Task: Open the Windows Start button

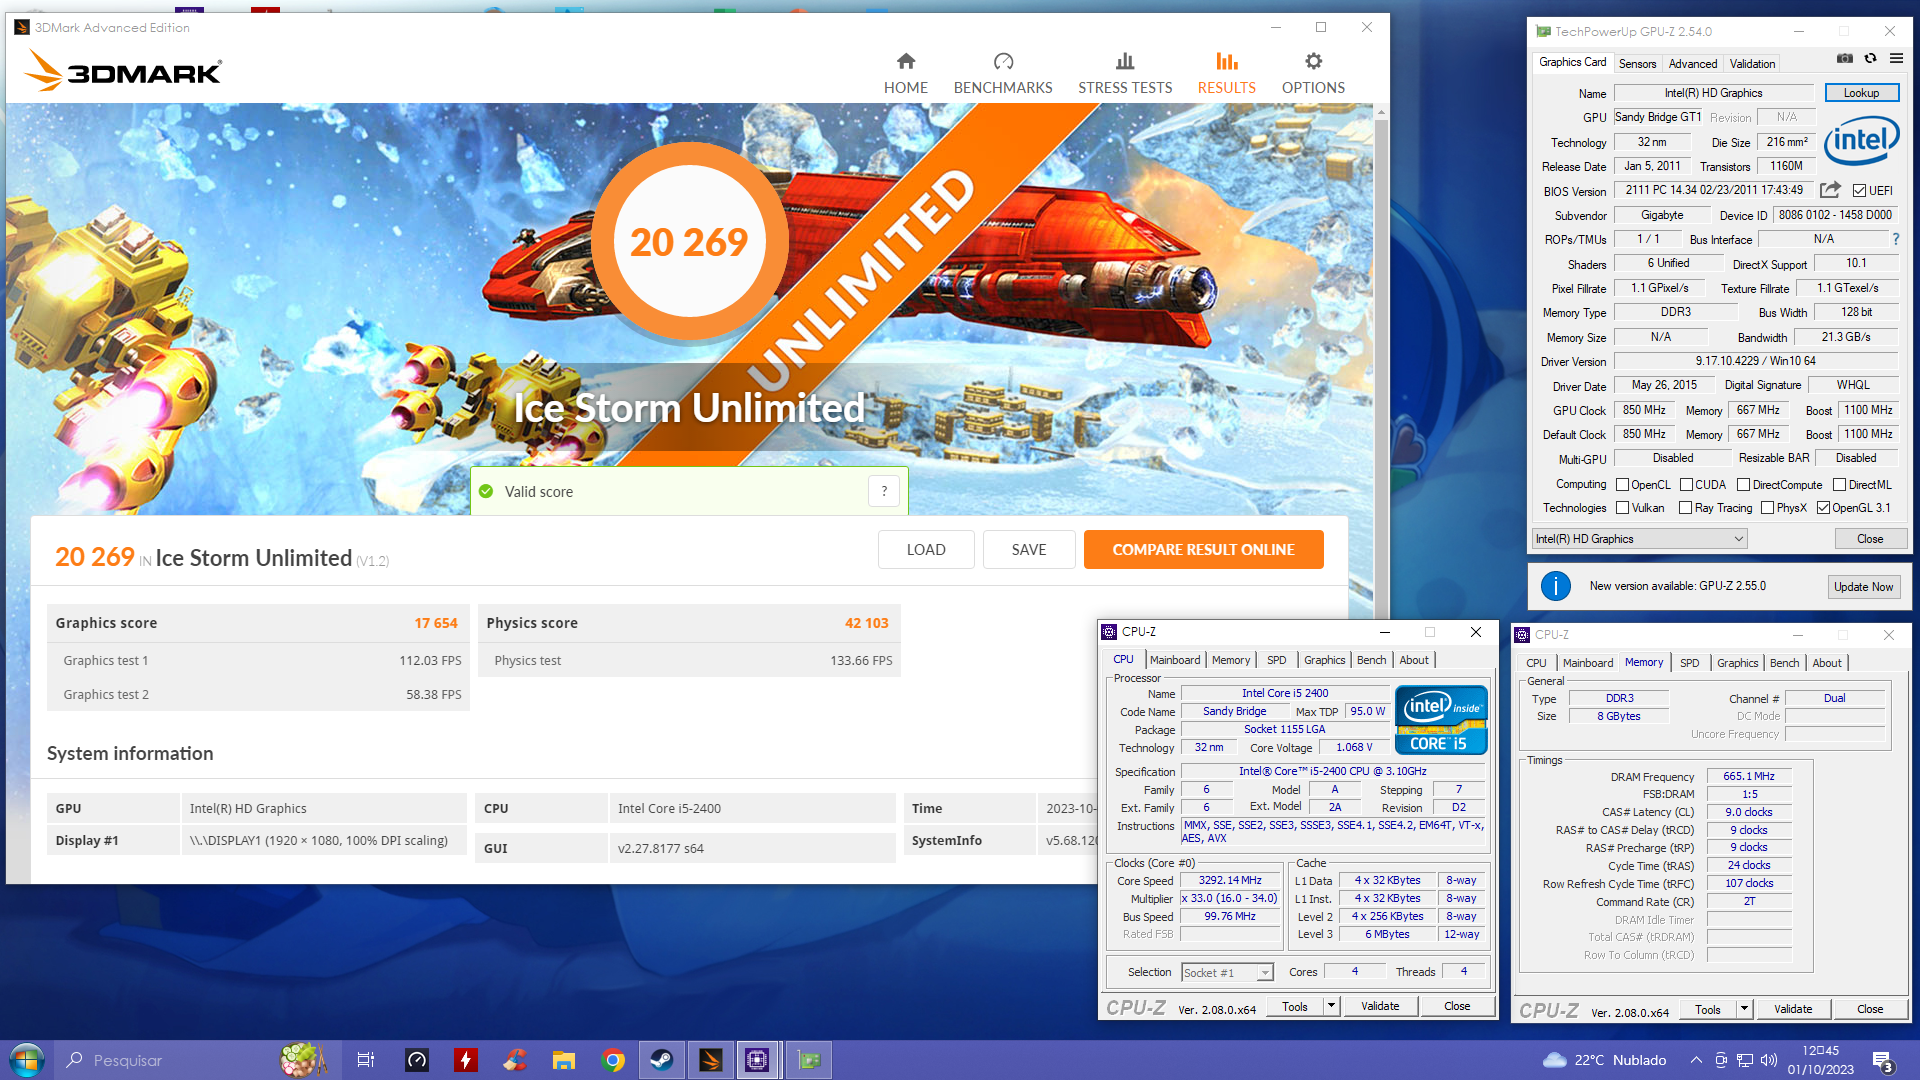Action: click(26, 1060)
